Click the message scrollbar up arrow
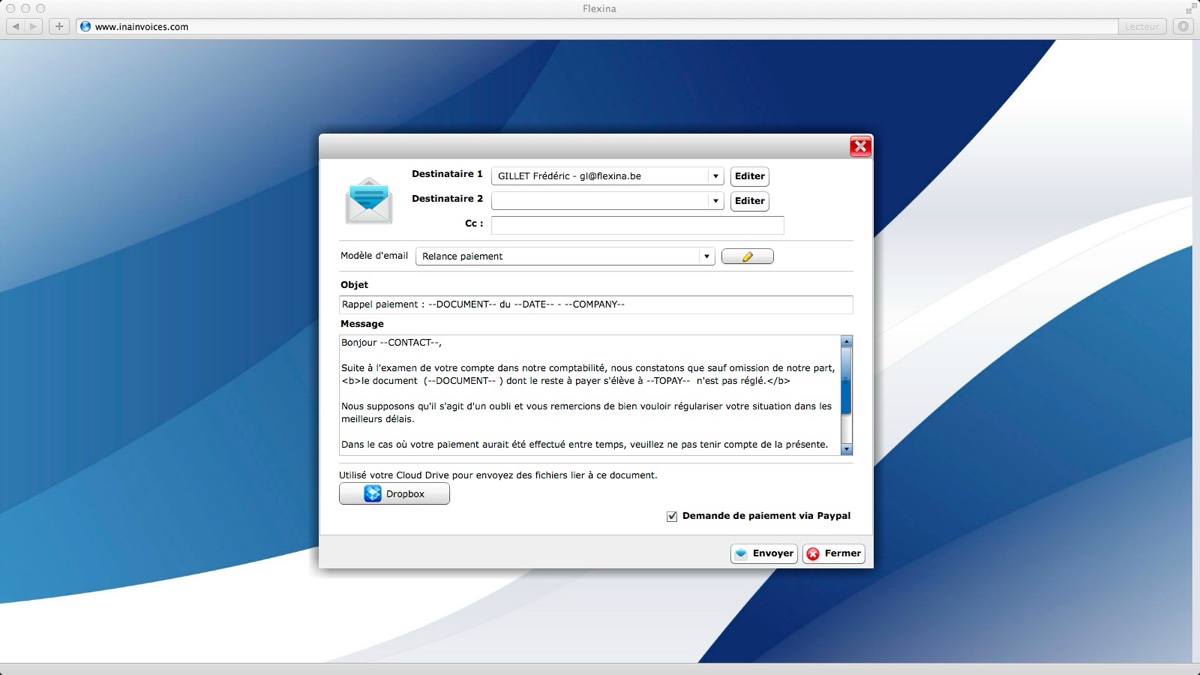The width and height of the screenshot is (1200, 675). pos(847,342)
